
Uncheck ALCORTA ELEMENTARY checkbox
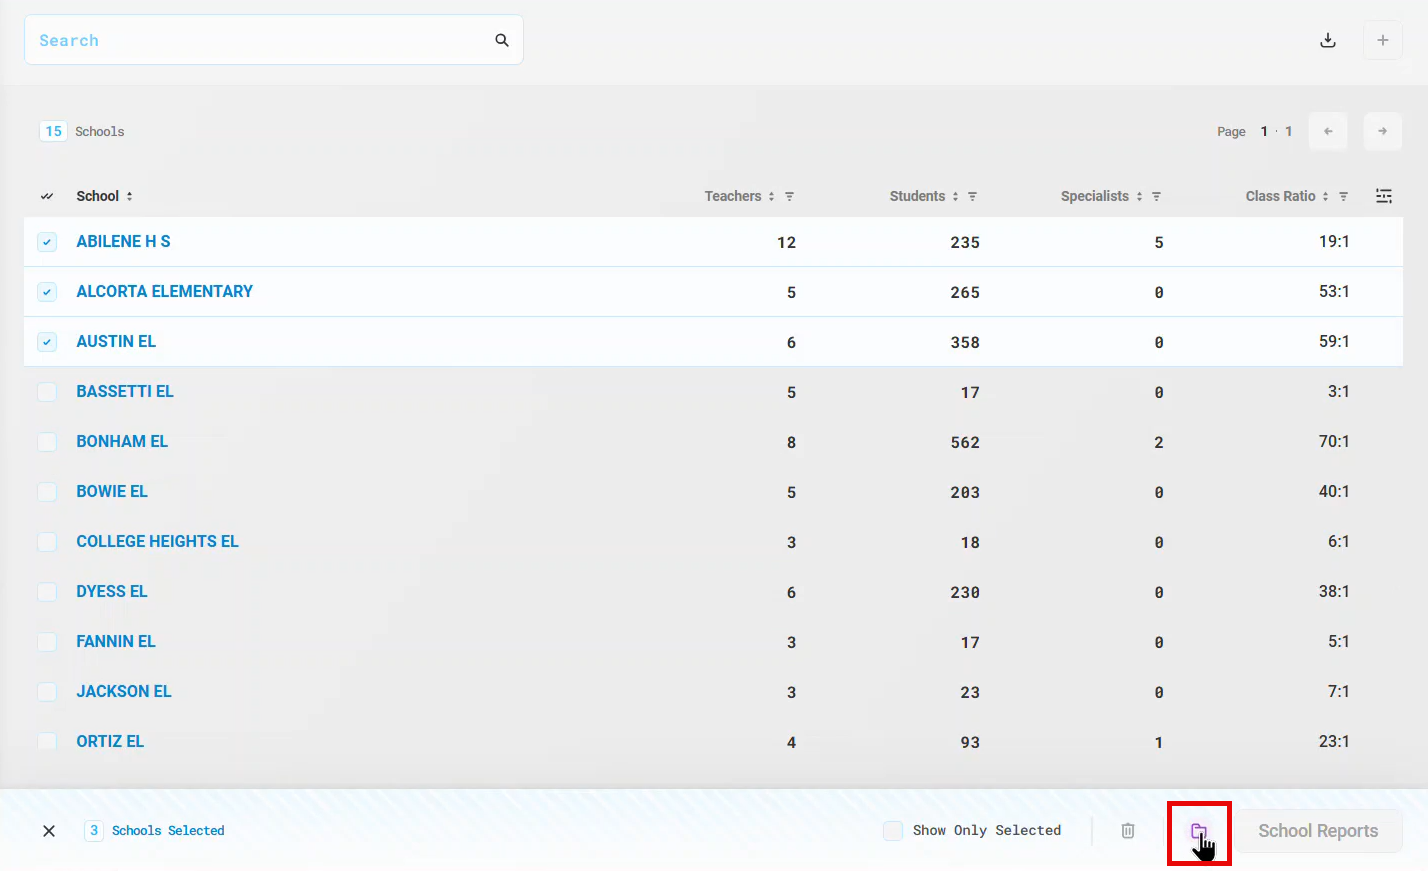(x=47, y=292)
